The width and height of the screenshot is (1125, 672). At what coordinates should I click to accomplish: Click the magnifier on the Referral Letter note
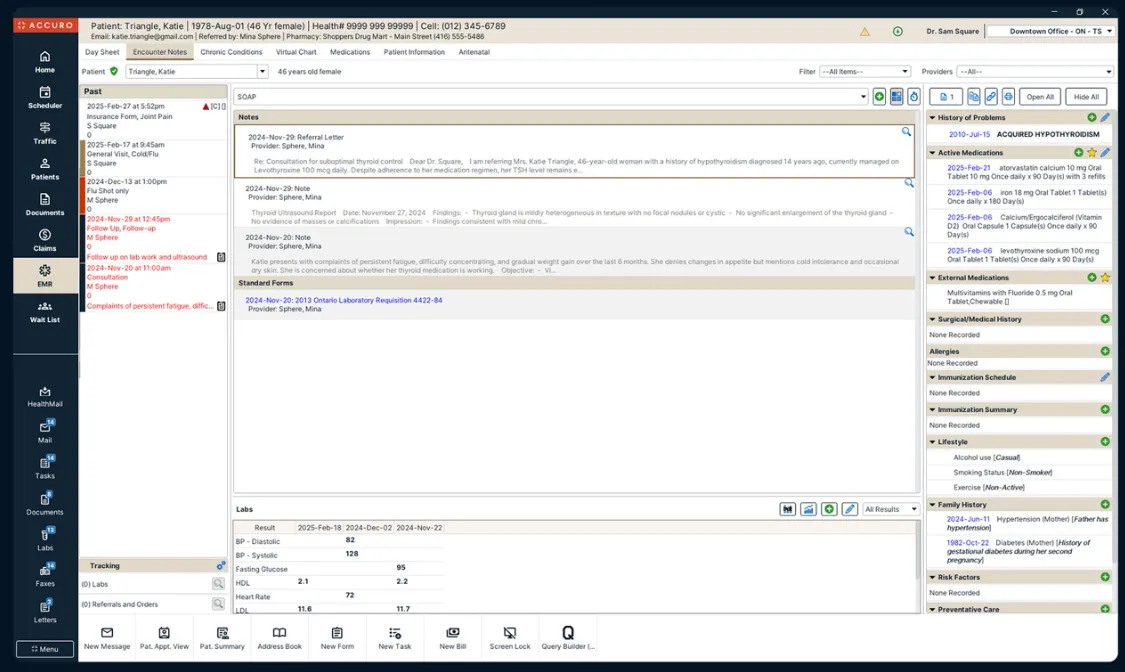[x=906, y=130]
